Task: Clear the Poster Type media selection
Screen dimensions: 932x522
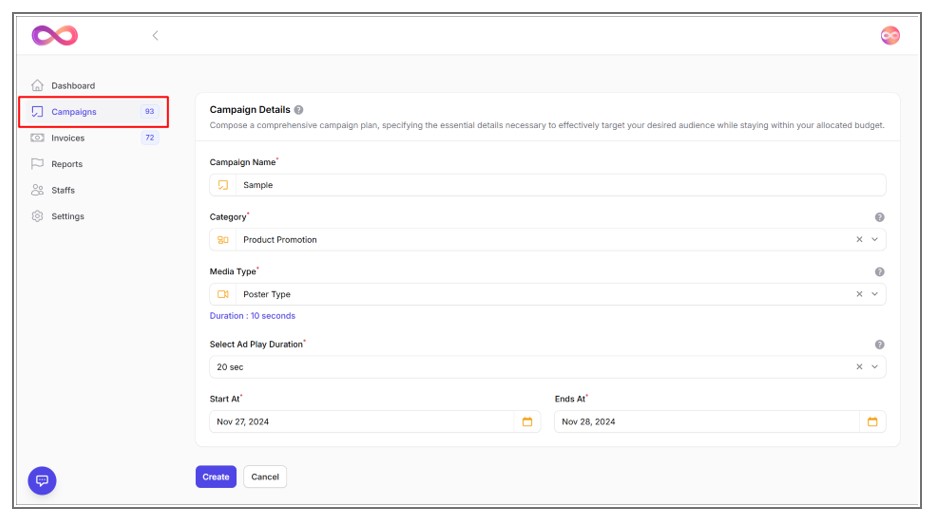Action: (859, 295)
